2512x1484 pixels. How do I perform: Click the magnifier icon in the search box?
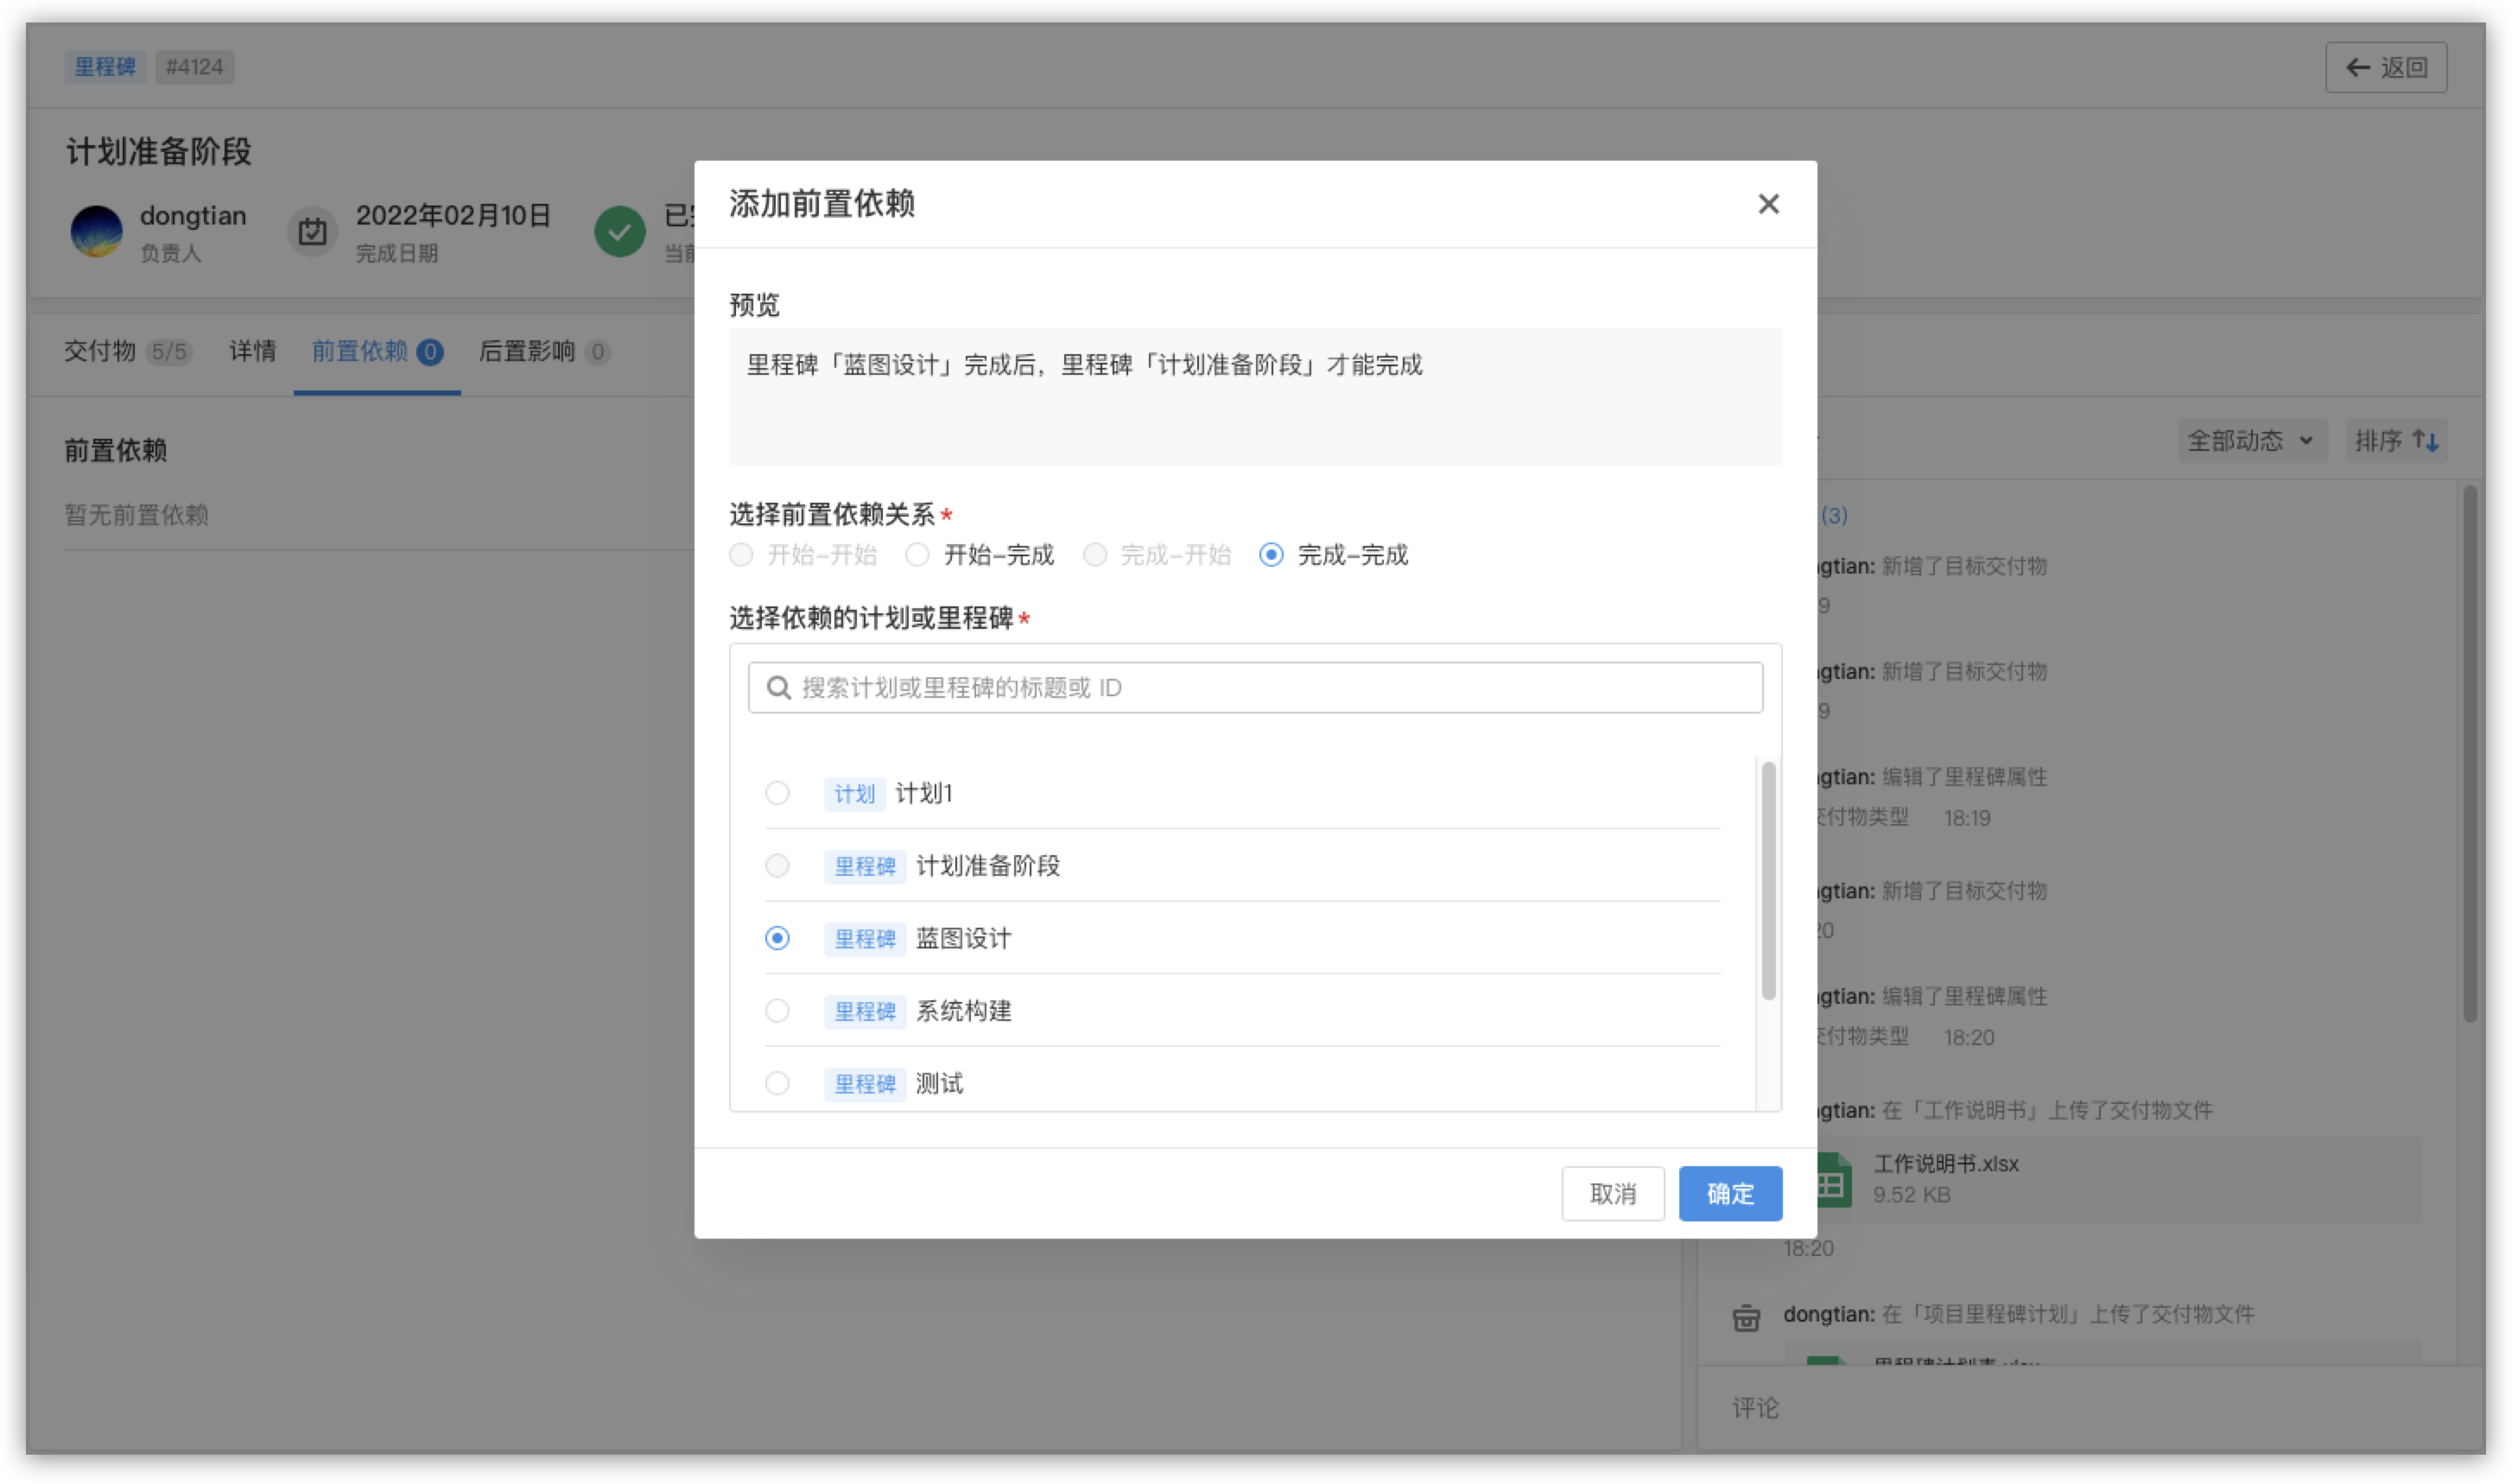tap(779, 687)
